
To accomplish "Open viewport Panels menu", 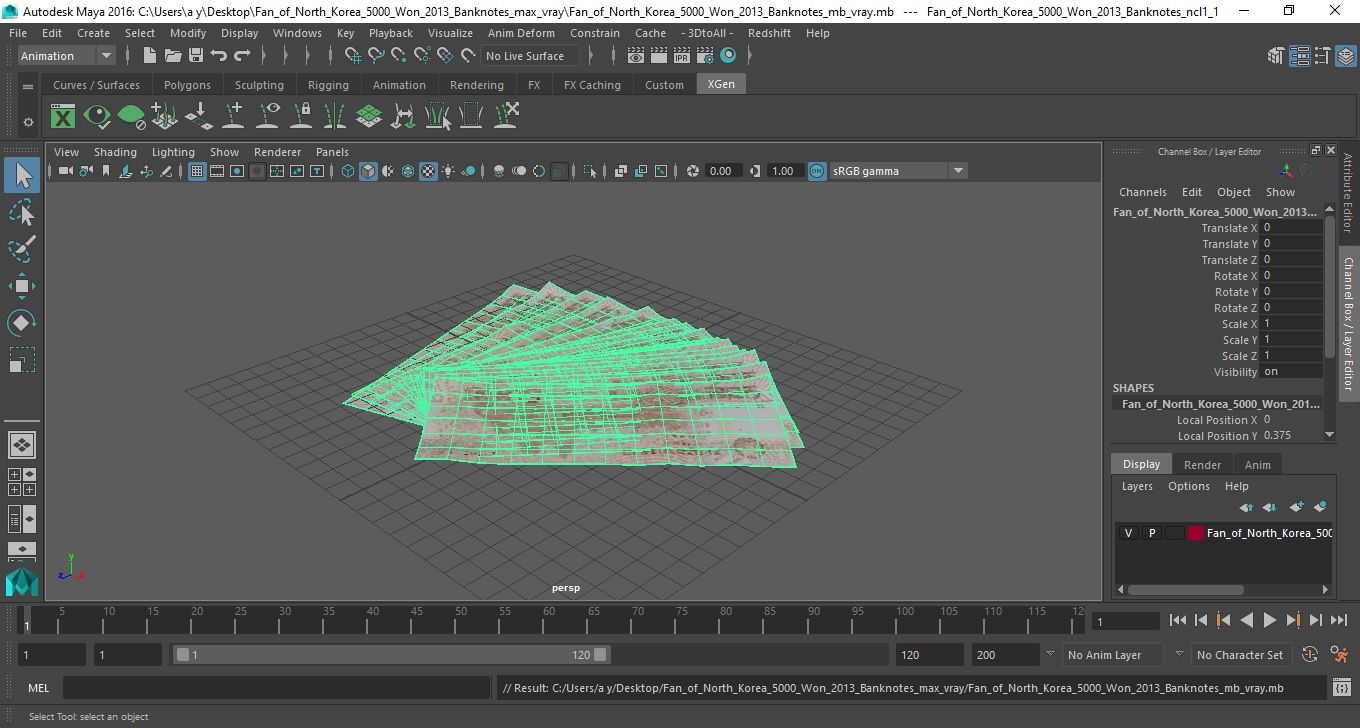I will pos(332,152).
